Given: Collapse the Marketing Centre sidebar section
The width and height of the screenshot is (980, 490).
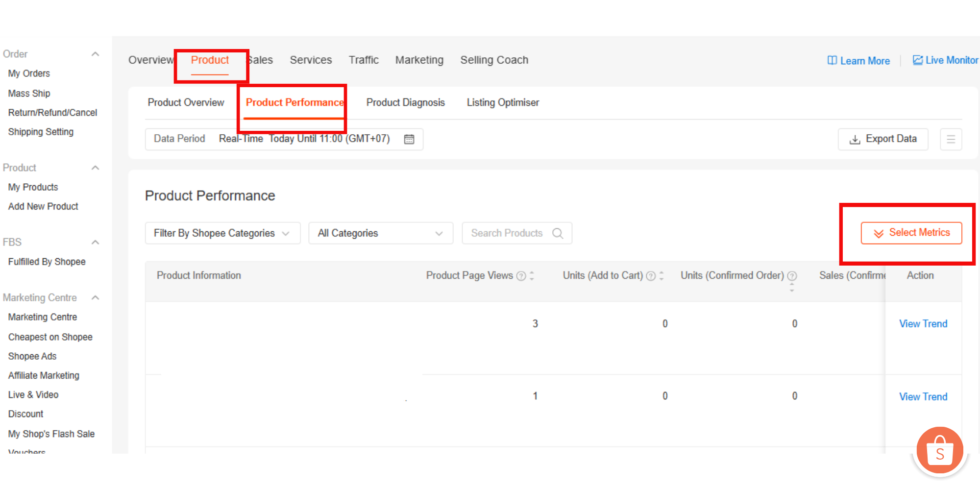Looking at the screenshot, I should pyautogui.click(x=95, y=298).
